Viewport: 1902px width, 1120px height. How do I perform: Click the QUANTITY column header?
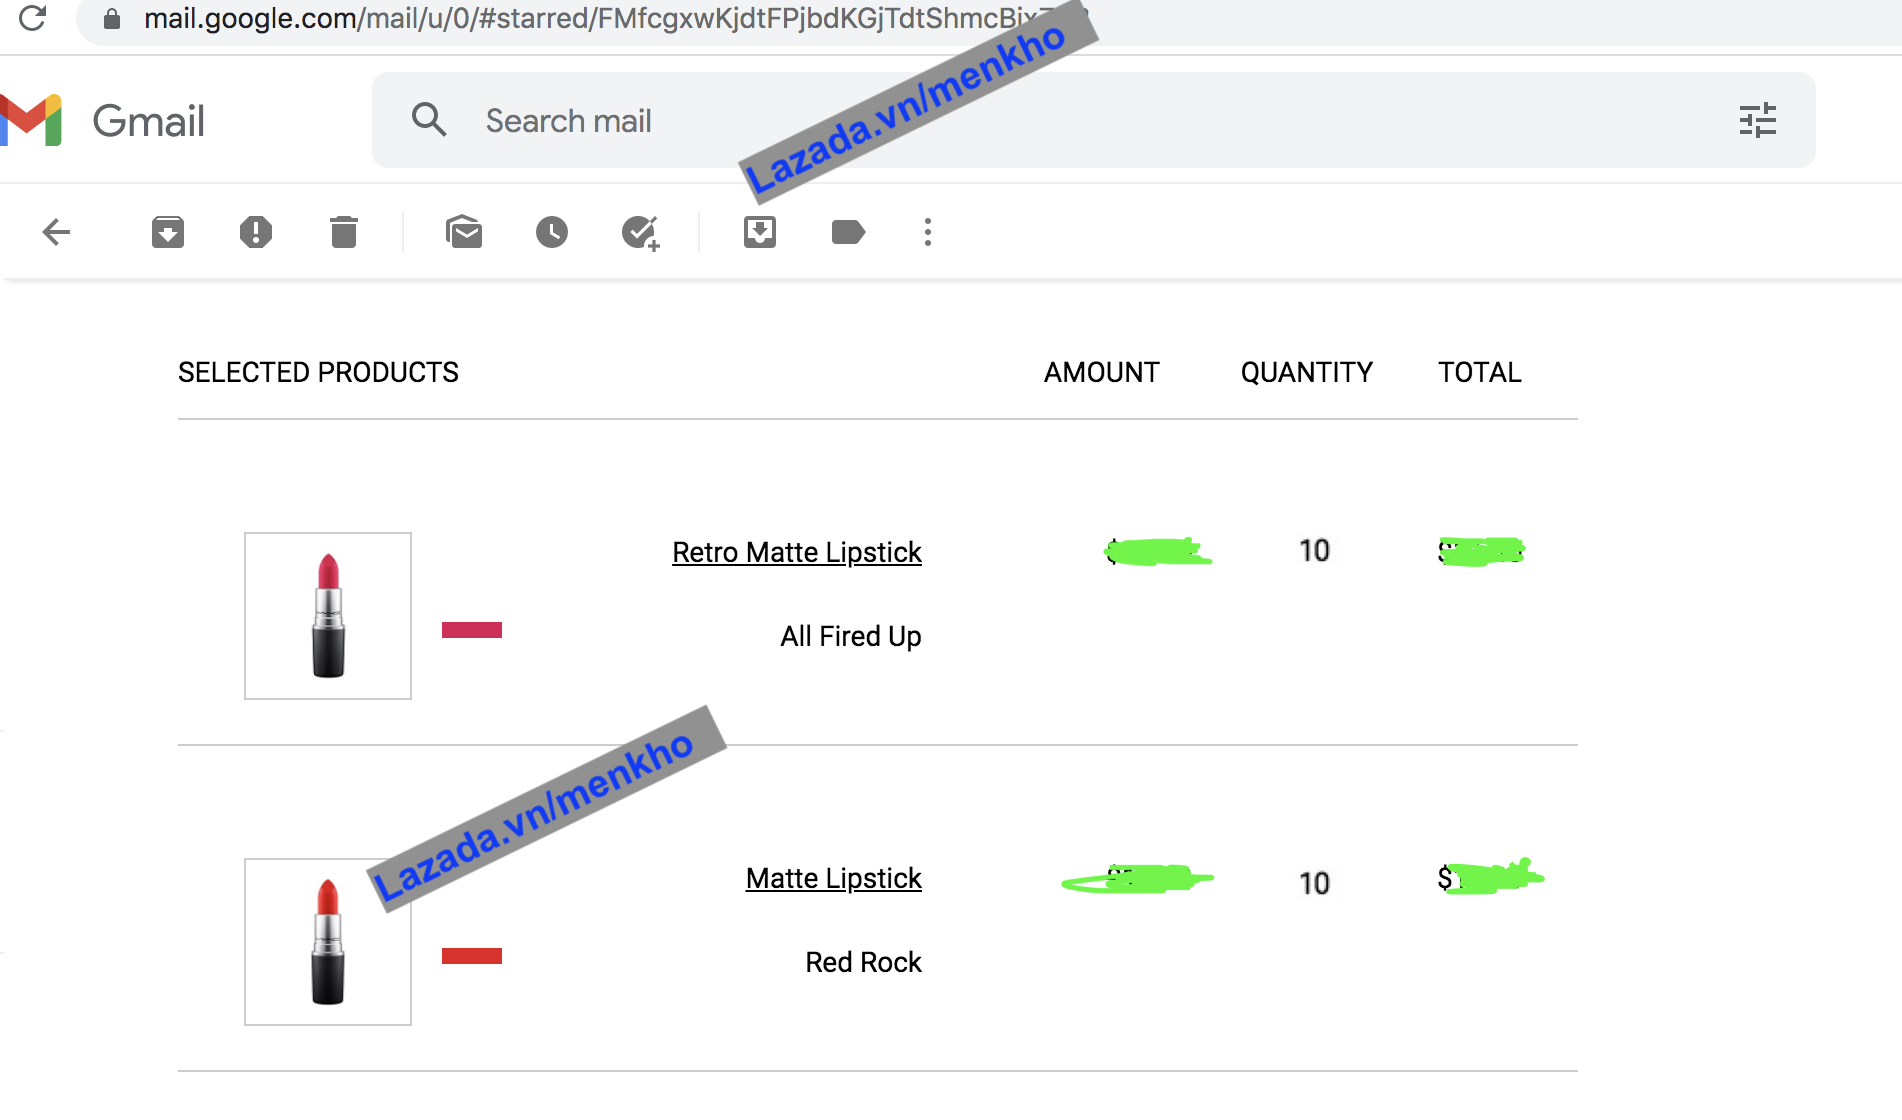pyautogui.click(x=1307, y=372)
